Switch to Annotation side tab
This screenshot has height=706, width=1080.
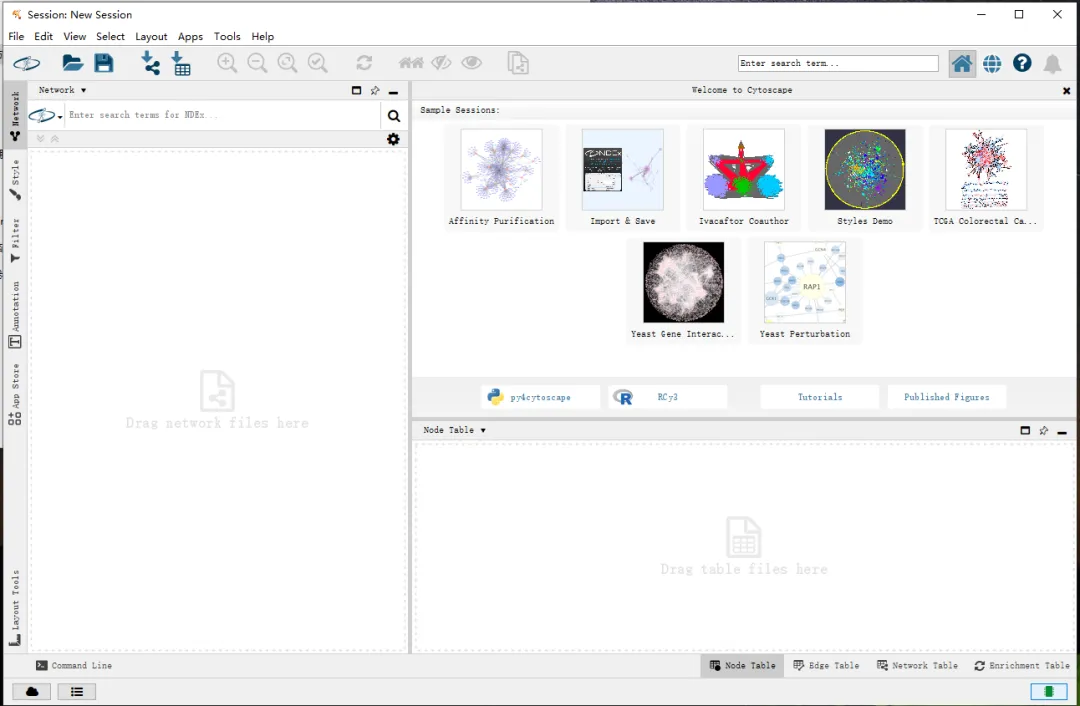(x=15, y=314)
